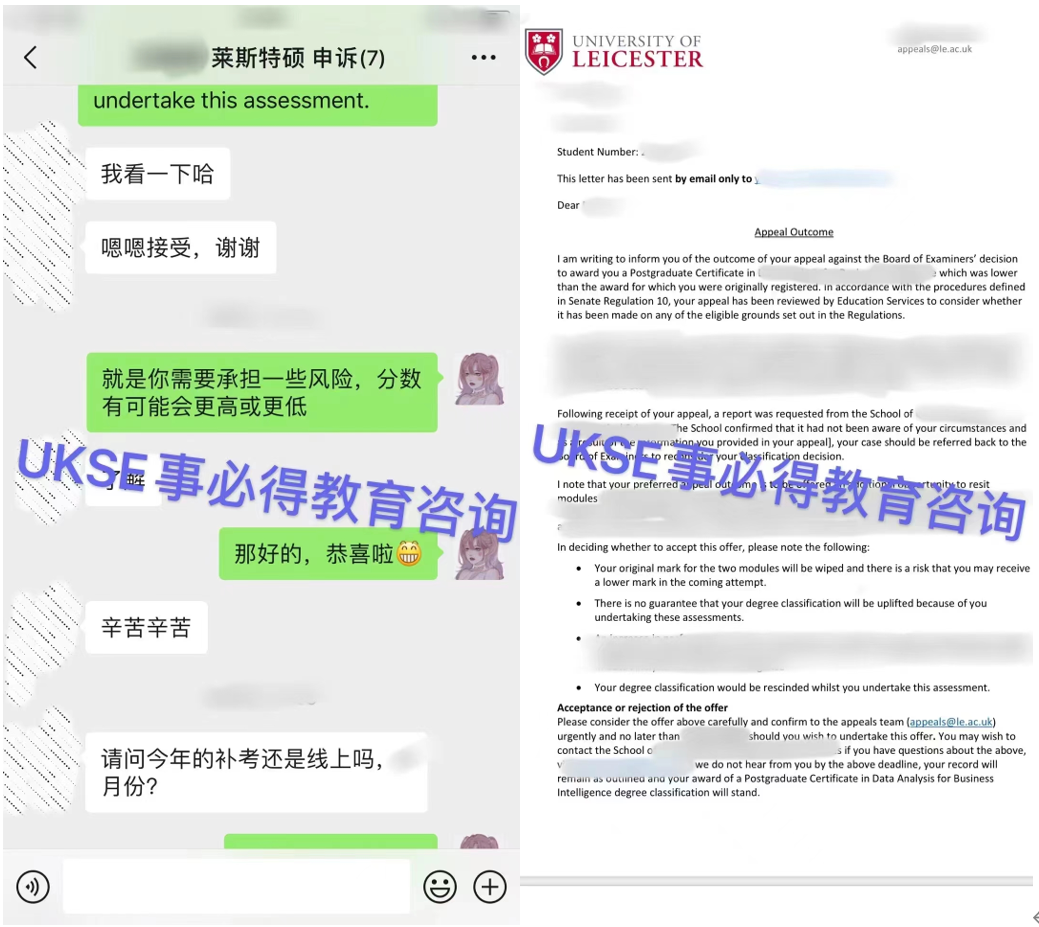Open the three-dot chat options menu

[x=483, y=58]
